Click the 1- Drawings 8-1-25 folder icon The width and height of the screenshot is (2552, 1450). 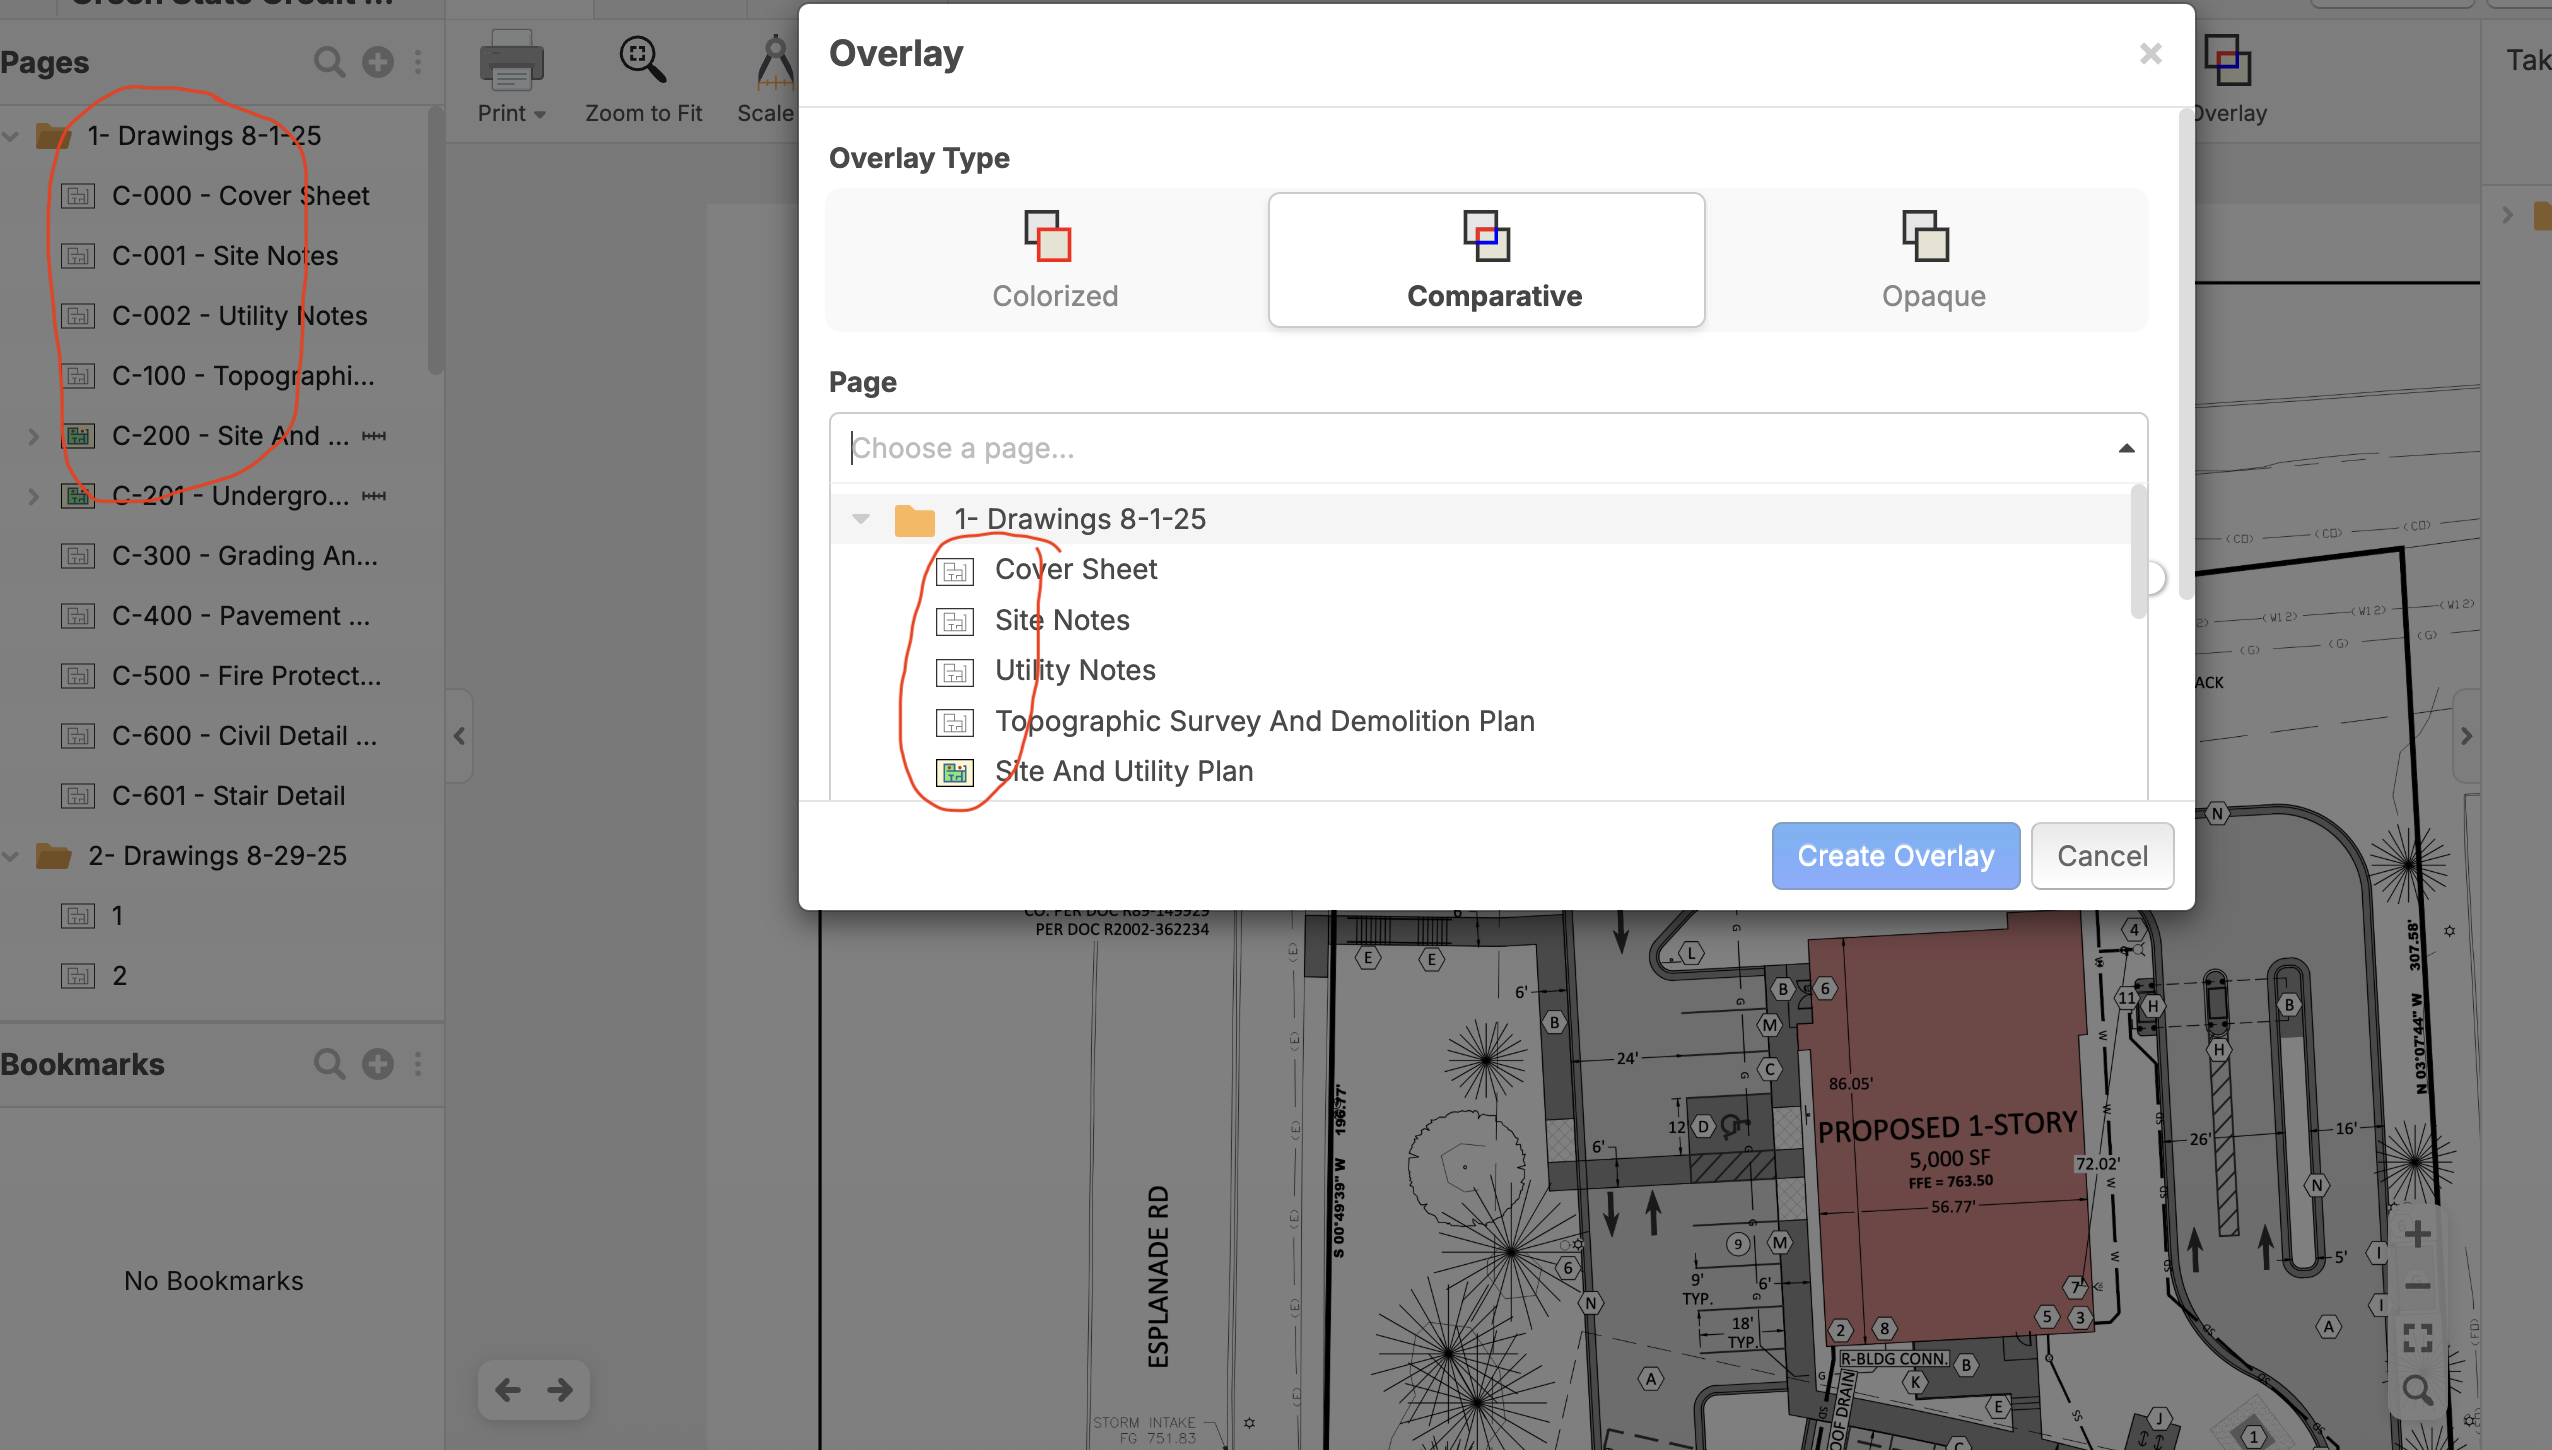pyautogui.click(x=53, y=136)
